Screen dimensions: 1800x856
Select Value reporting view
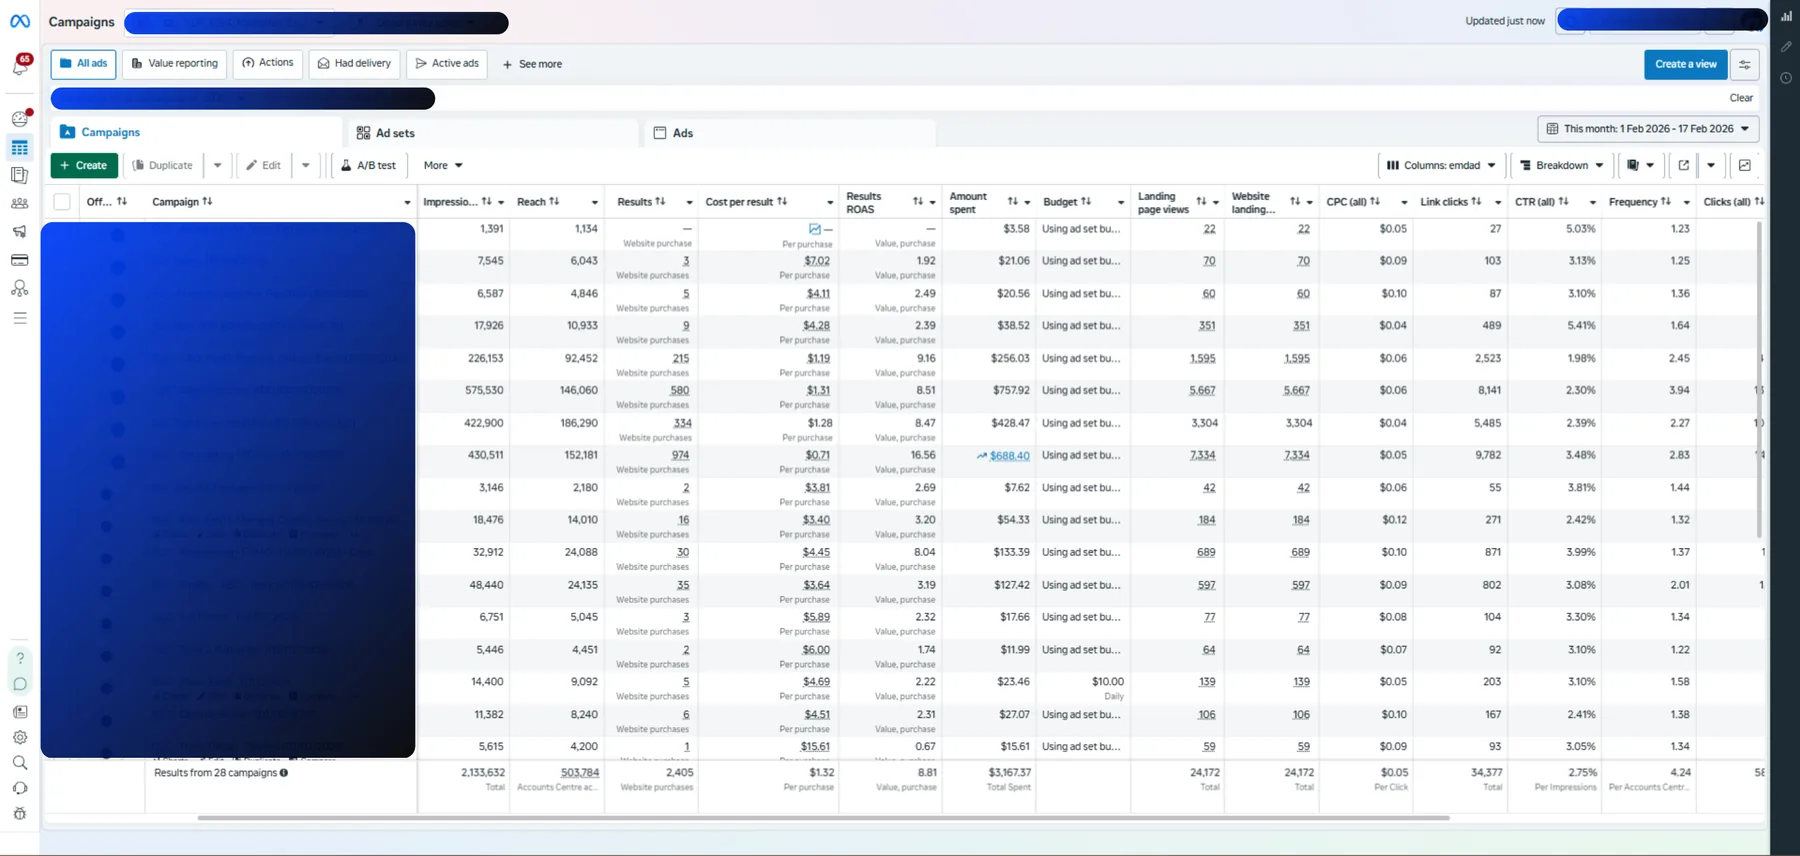point(175,64)
